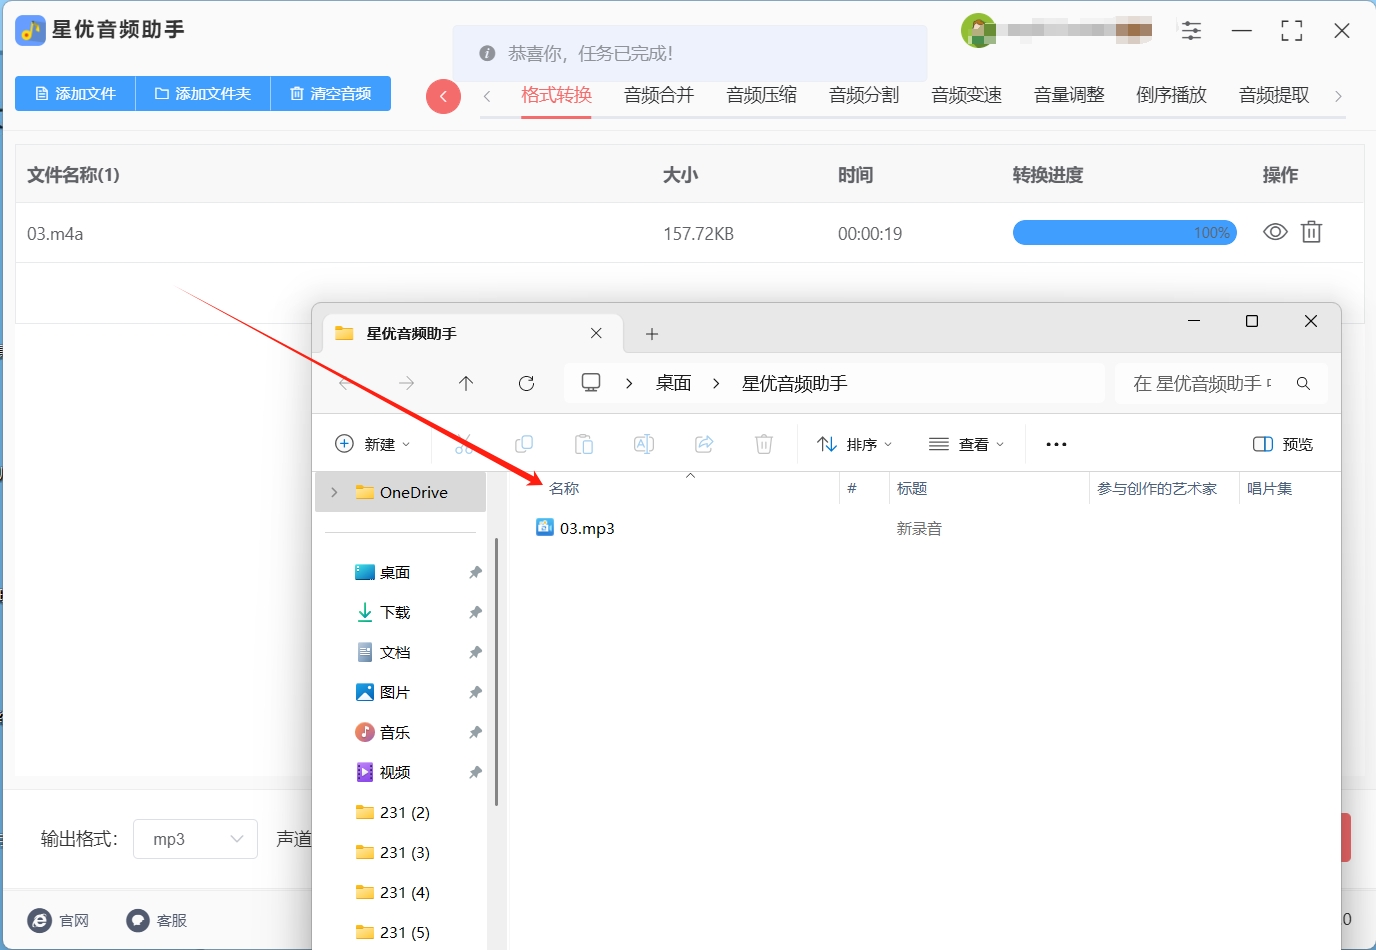Image resolution: width=1376 pixels, height=950 pixels.
Task: Expand the OneDrive tree node
Action: point(334,492)
